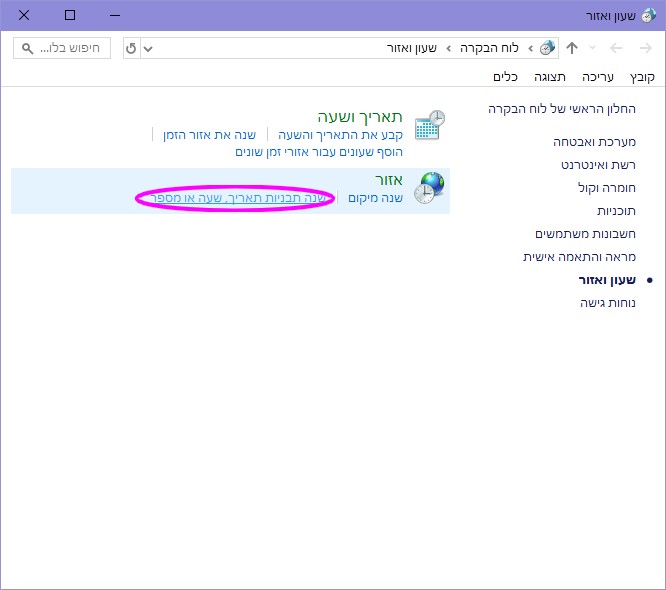The width and height of the screenshot is (666, 590).
Task: Click the שנה מיקום link
Action: tap(375, 198)
